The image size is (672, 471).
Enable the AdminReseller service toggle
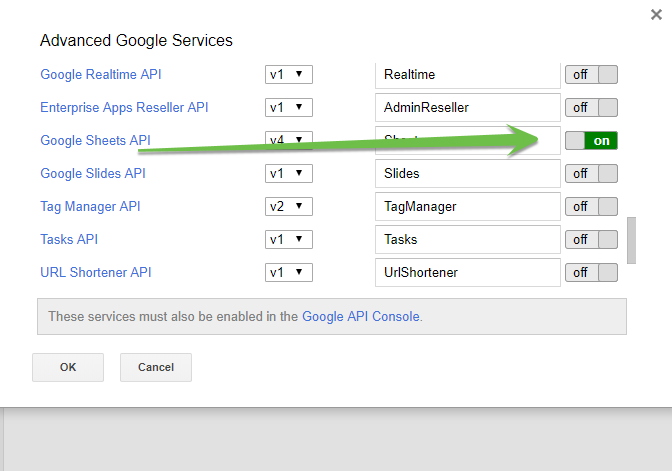pos(591,108)
